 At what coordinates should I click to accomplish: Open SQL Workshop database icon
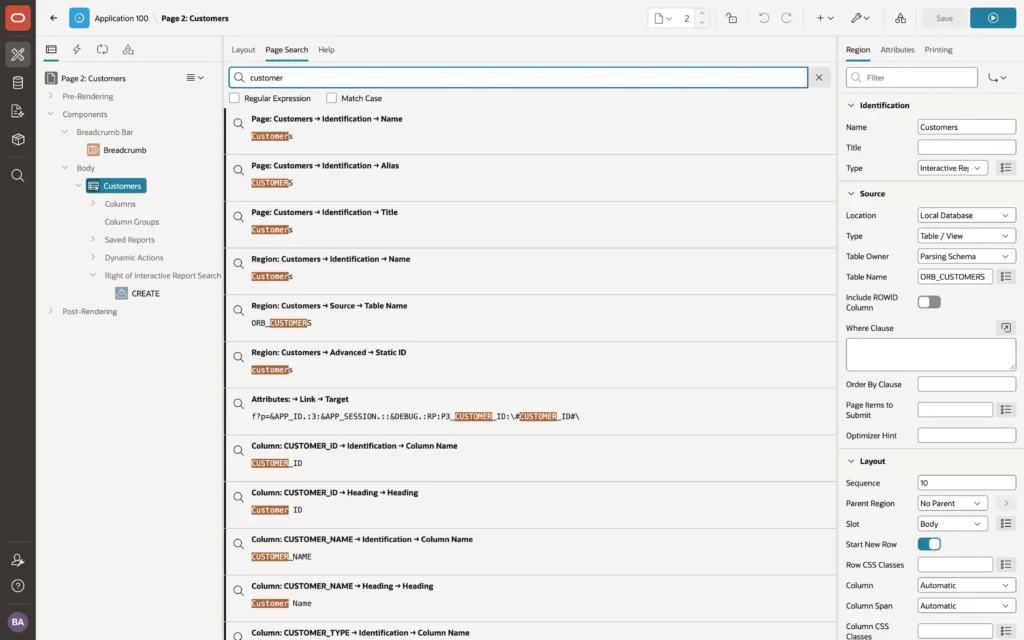(x=18, y=83)
